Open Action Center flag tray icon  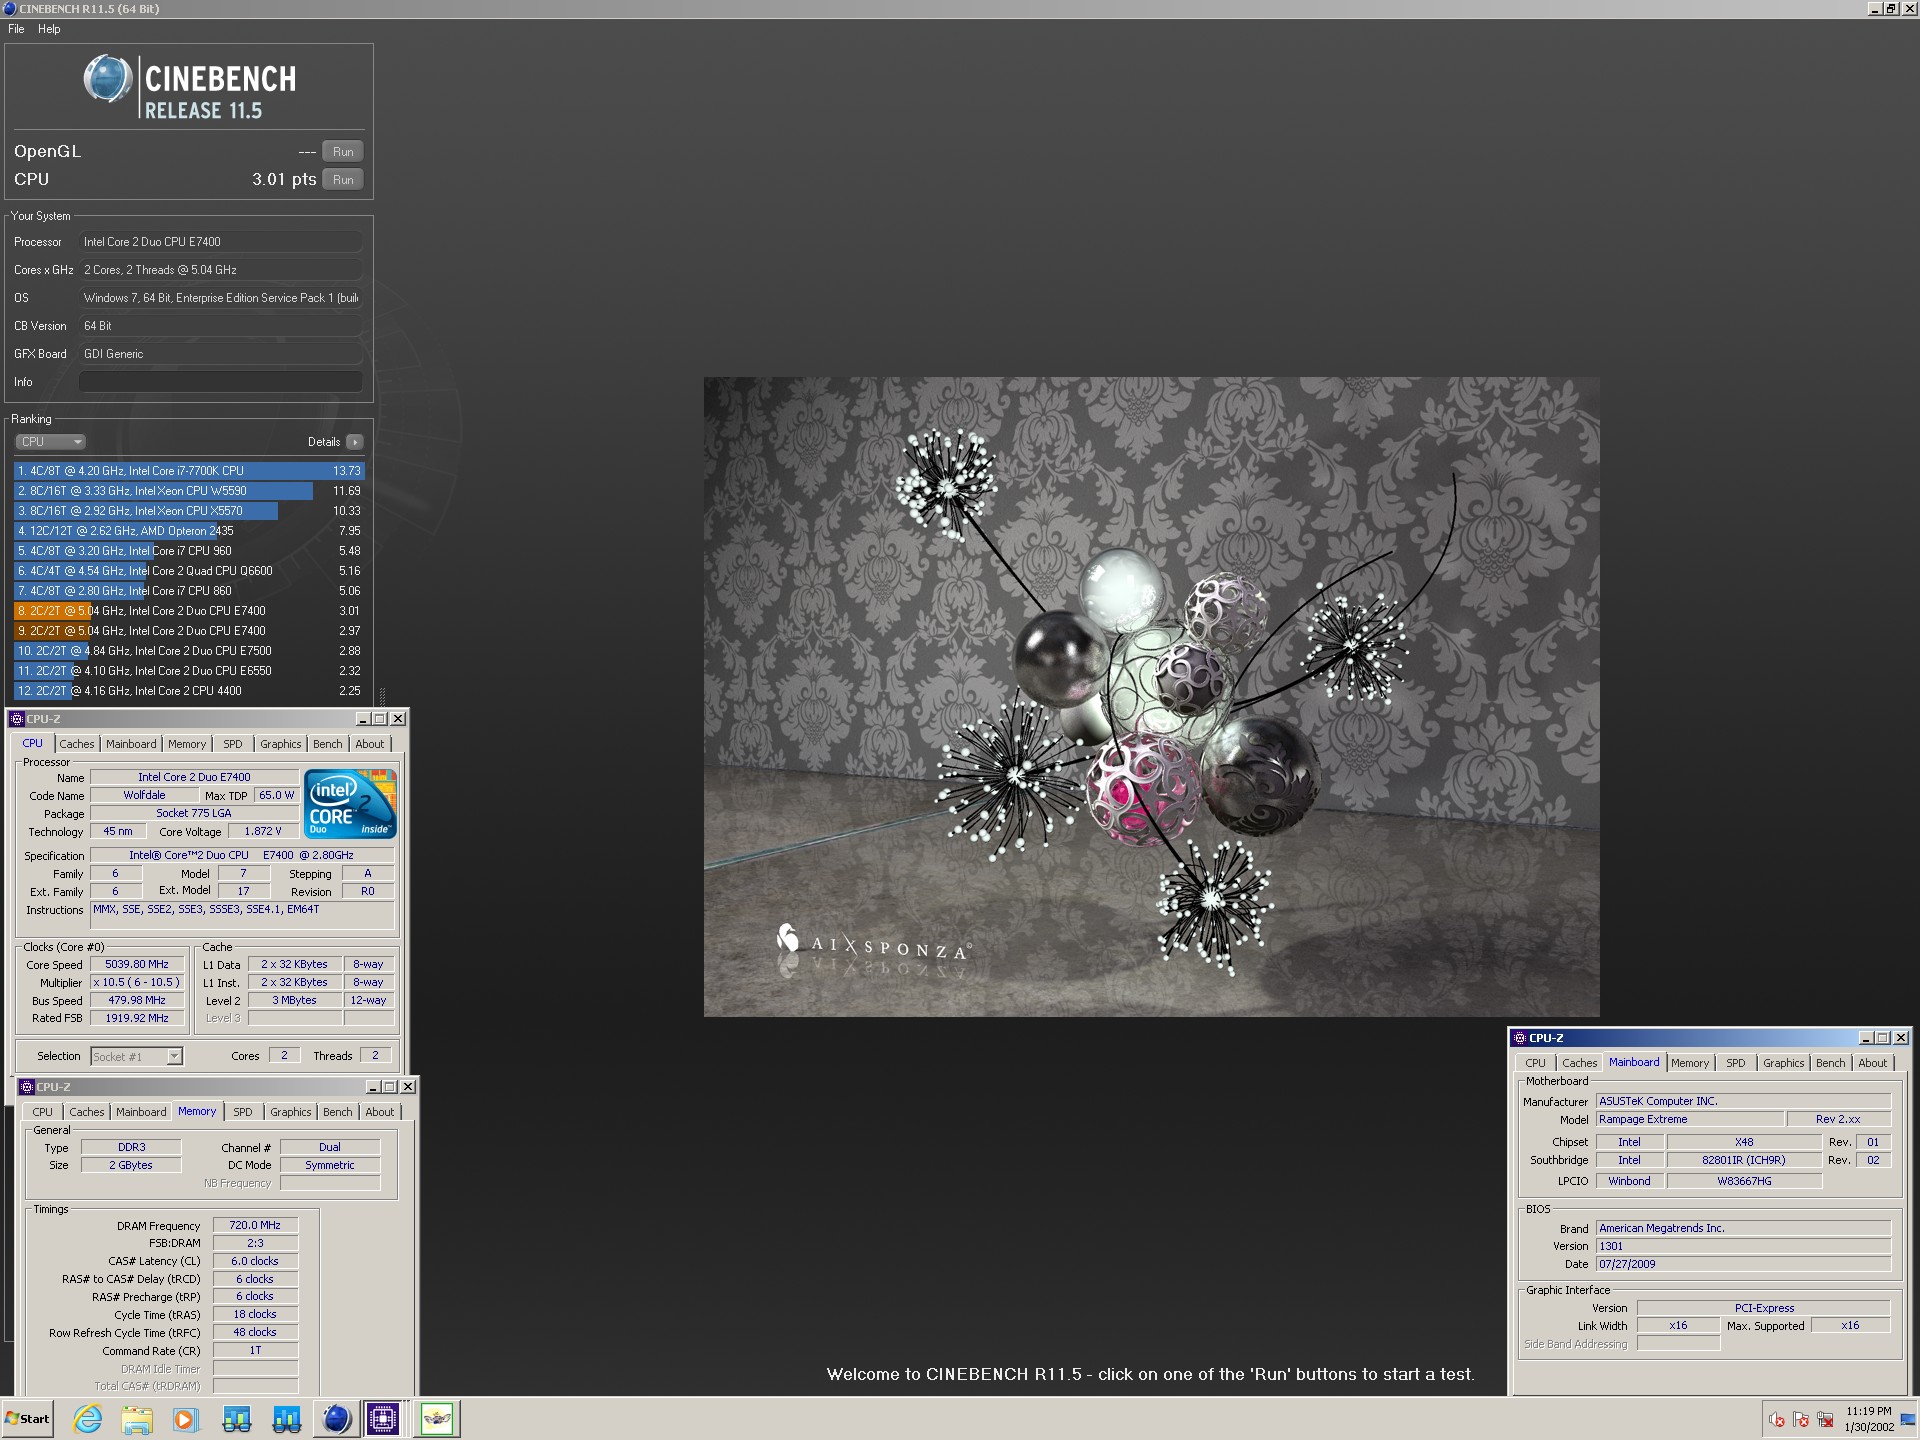coord(1801,1419)
